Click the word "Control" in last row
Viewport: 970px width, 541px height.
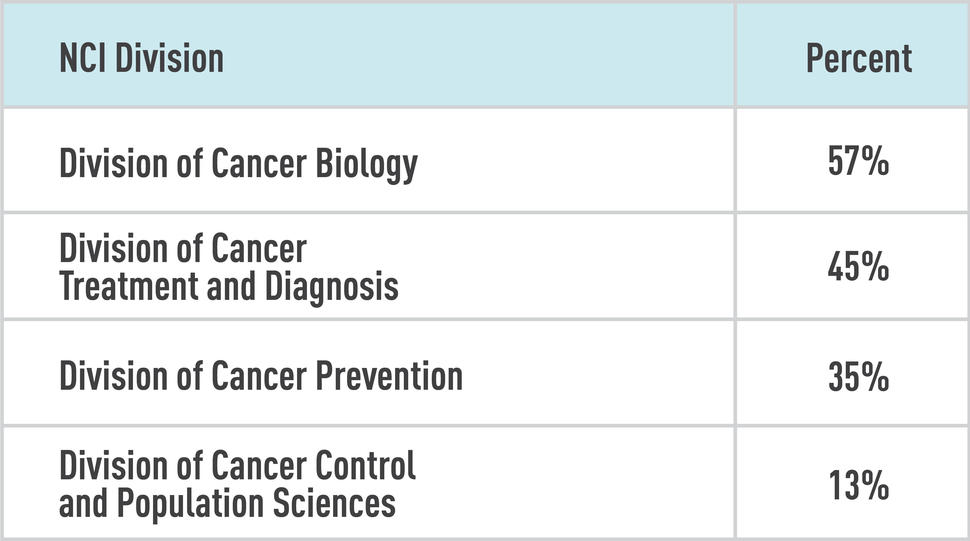coord(365,466)
